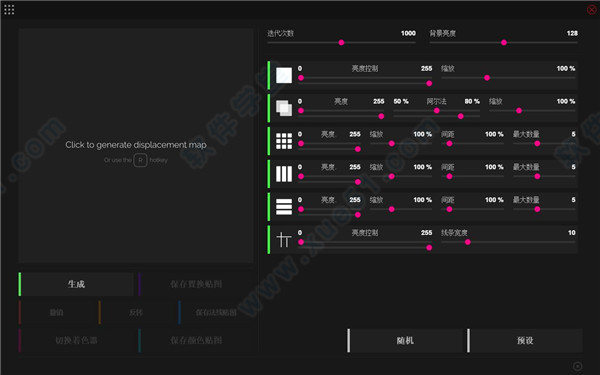The image size is (600, 375).
Task: Click the 背景亮度 background brightness slider handle
Action: (504, 42)
